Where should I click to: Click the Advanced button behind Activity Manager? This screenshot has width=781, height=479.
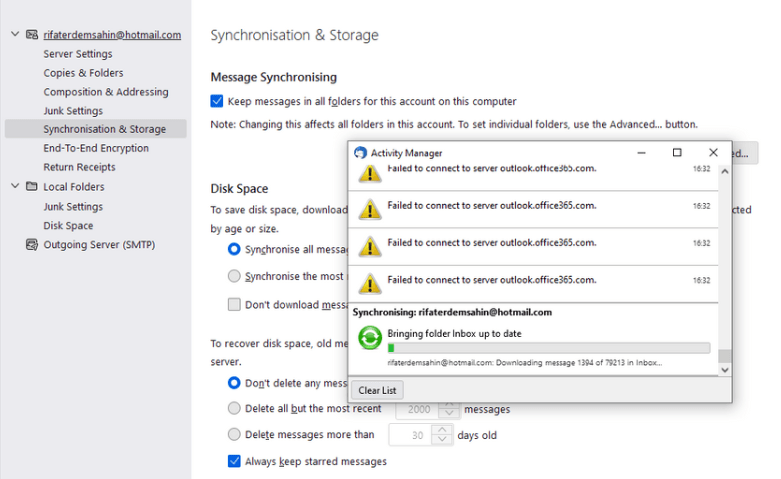745,153
